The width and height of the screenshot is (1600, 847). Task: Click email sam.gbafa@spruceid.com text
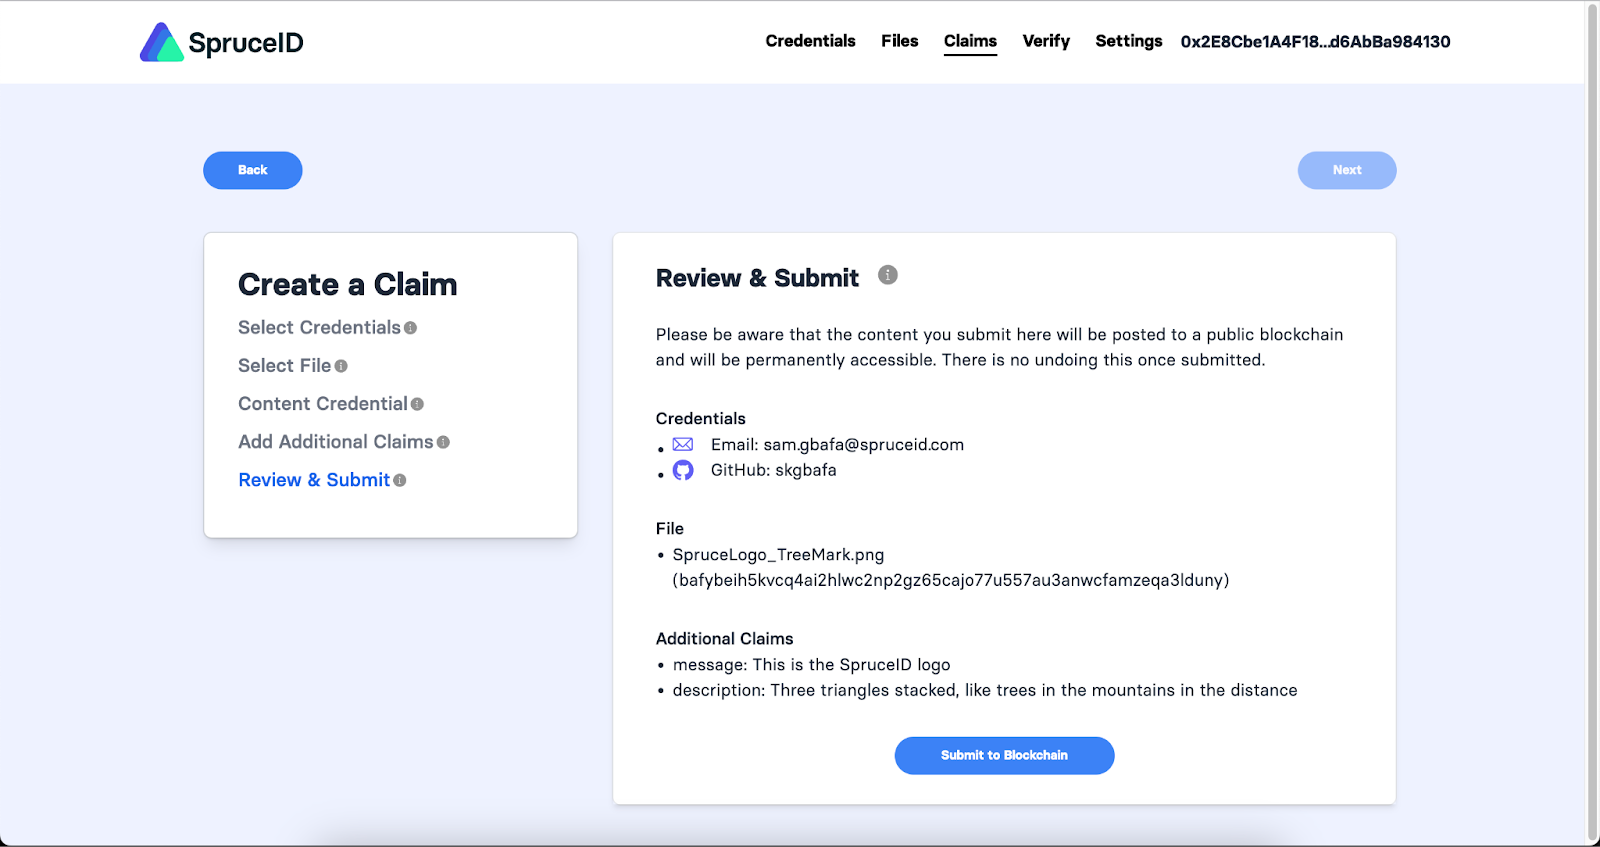click(837, 445)
